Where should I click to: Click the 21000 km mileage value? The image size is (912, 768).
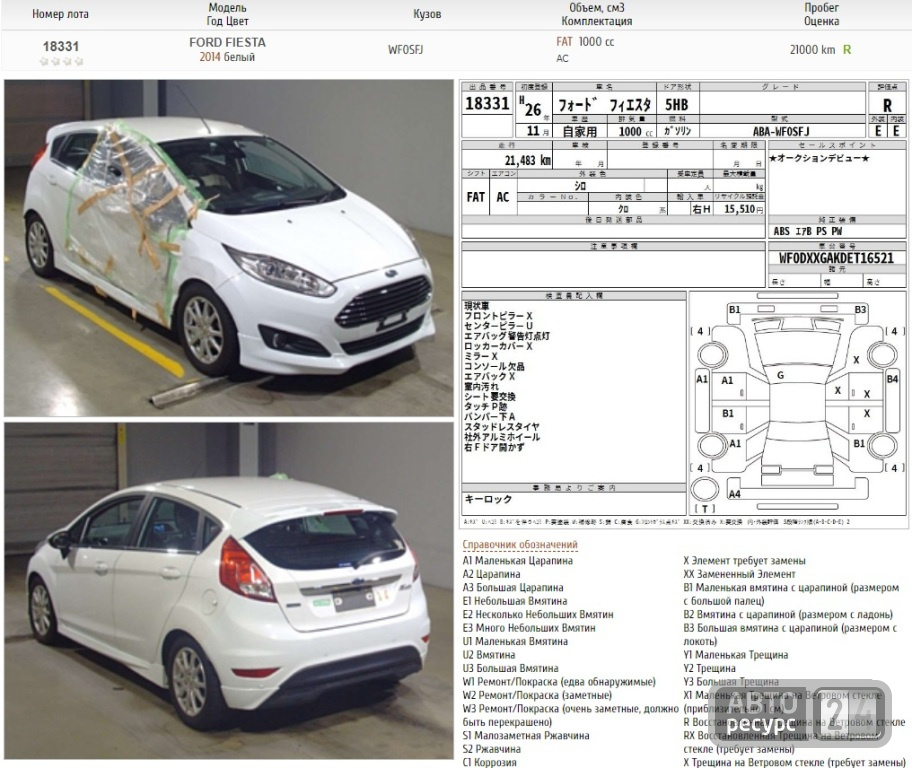point(812,50)
